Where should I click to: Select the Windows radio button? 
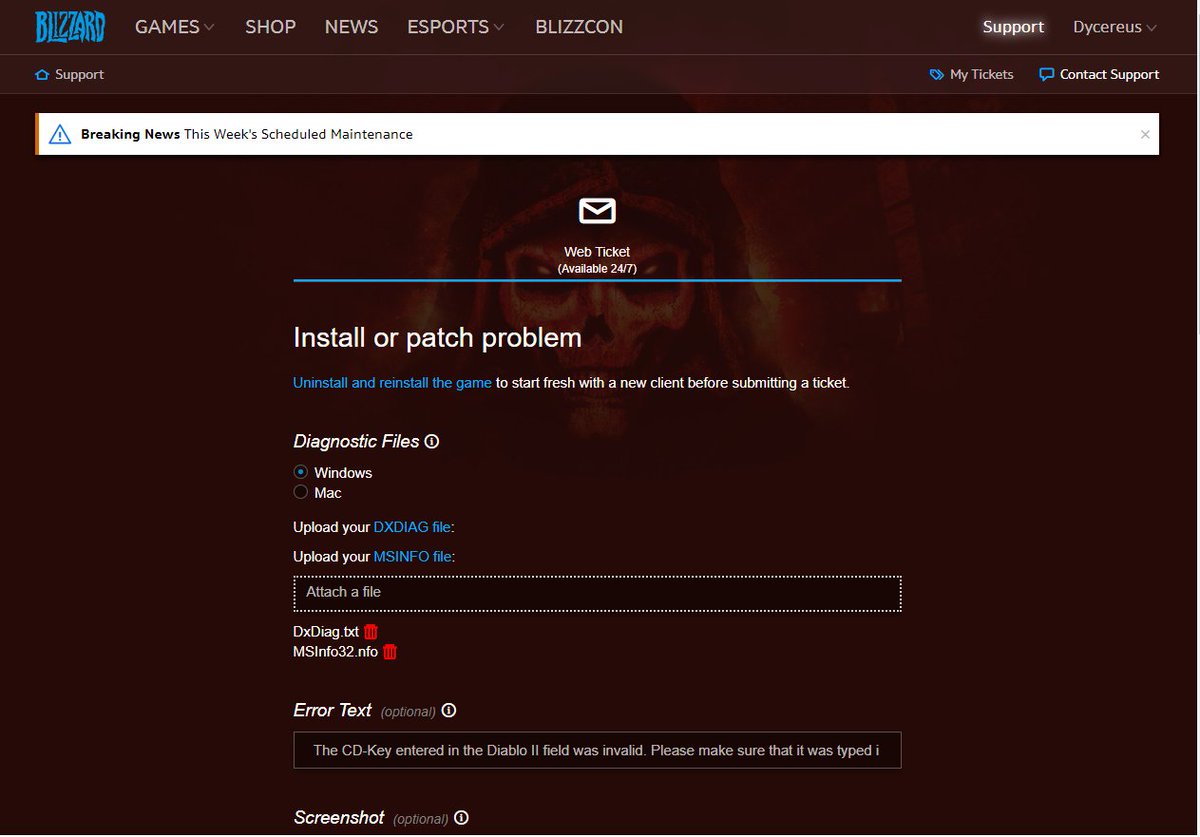click(301, 472)
